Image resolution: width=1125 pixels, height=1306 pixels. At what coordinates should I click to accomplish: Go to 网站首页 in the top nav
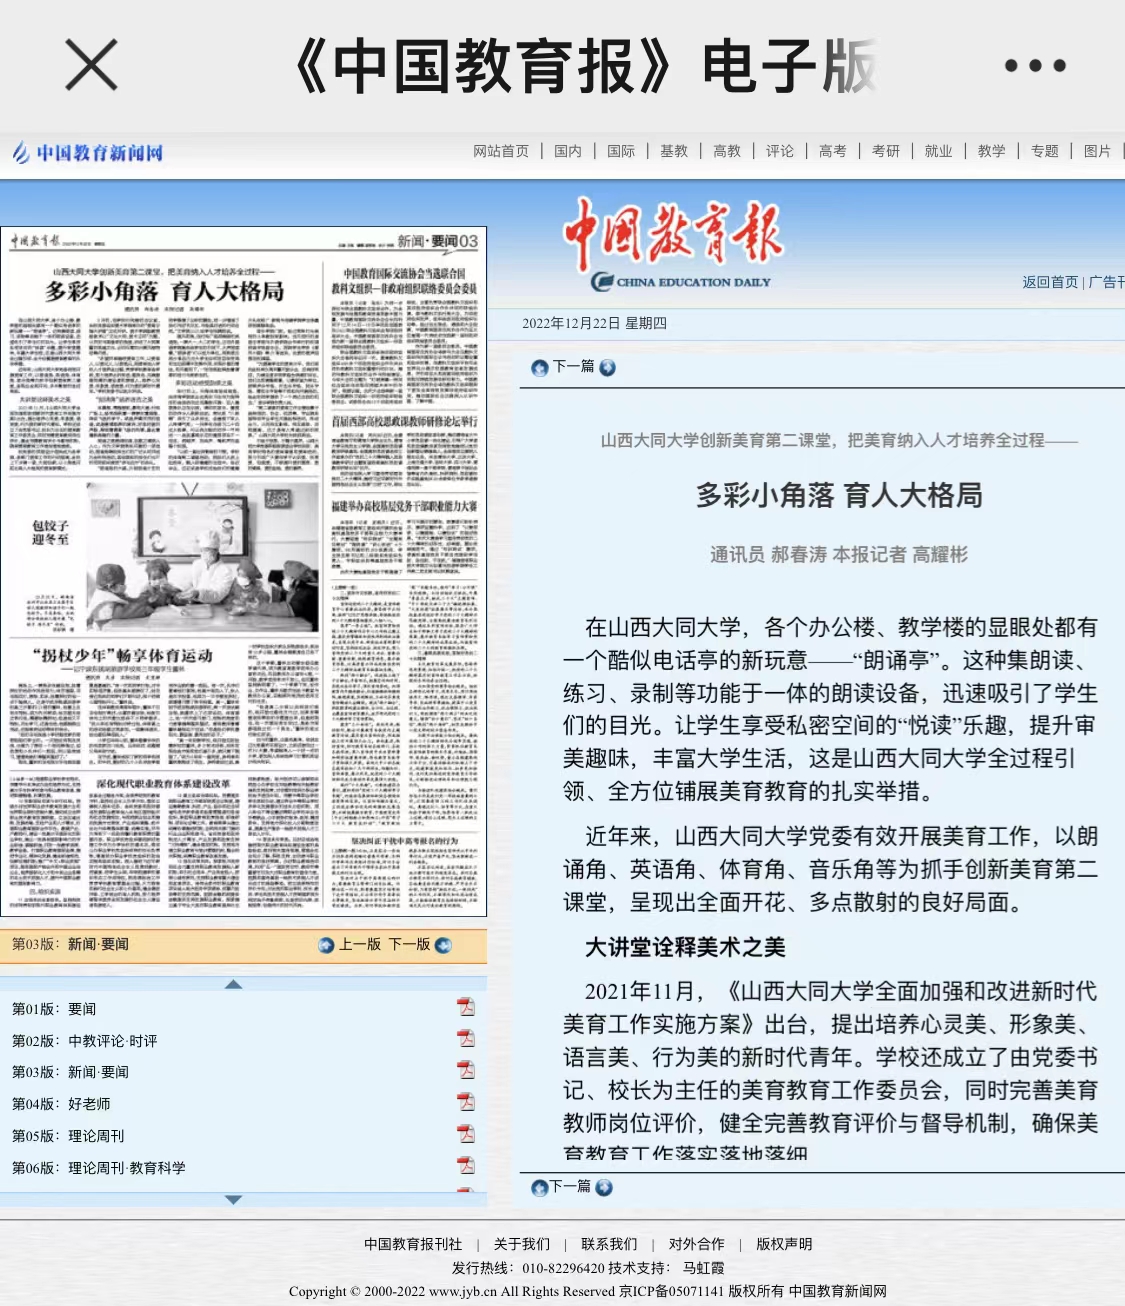coord(501,151)
